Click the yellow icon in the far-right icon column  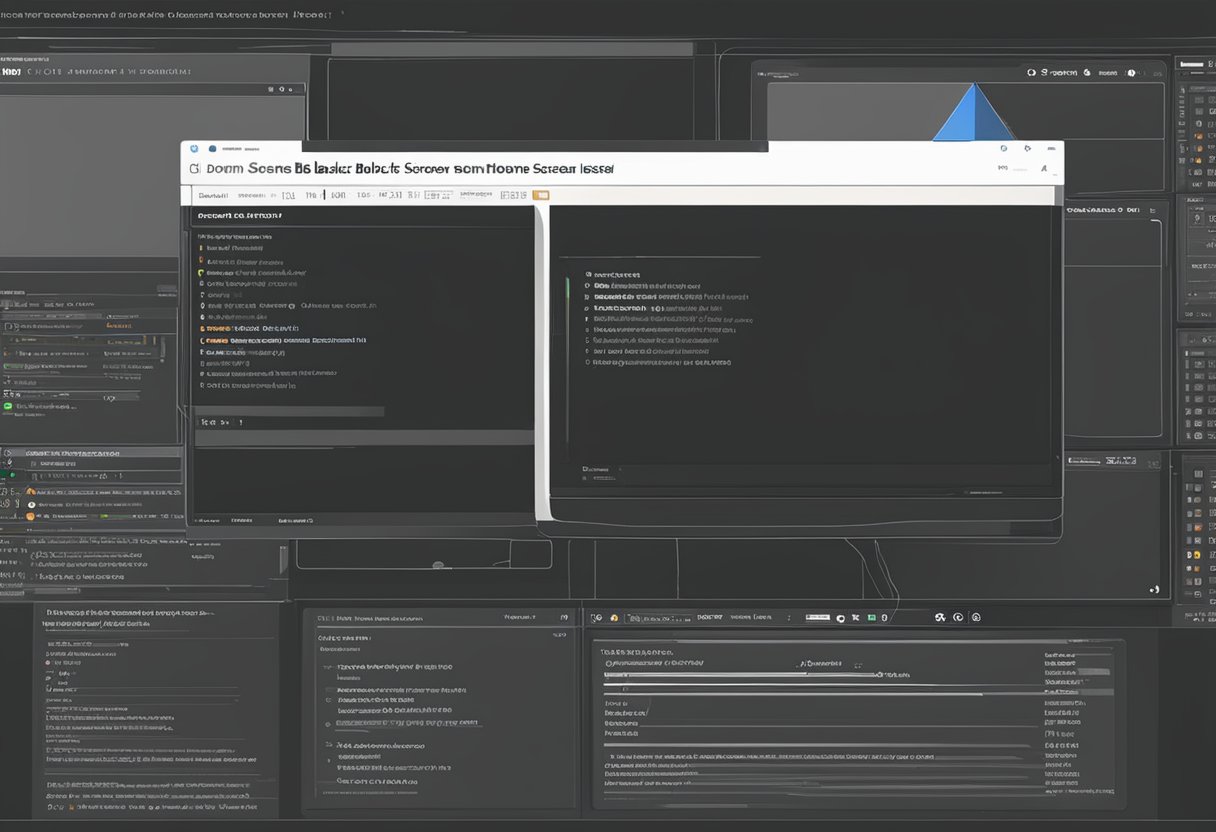click(1195, 554)
